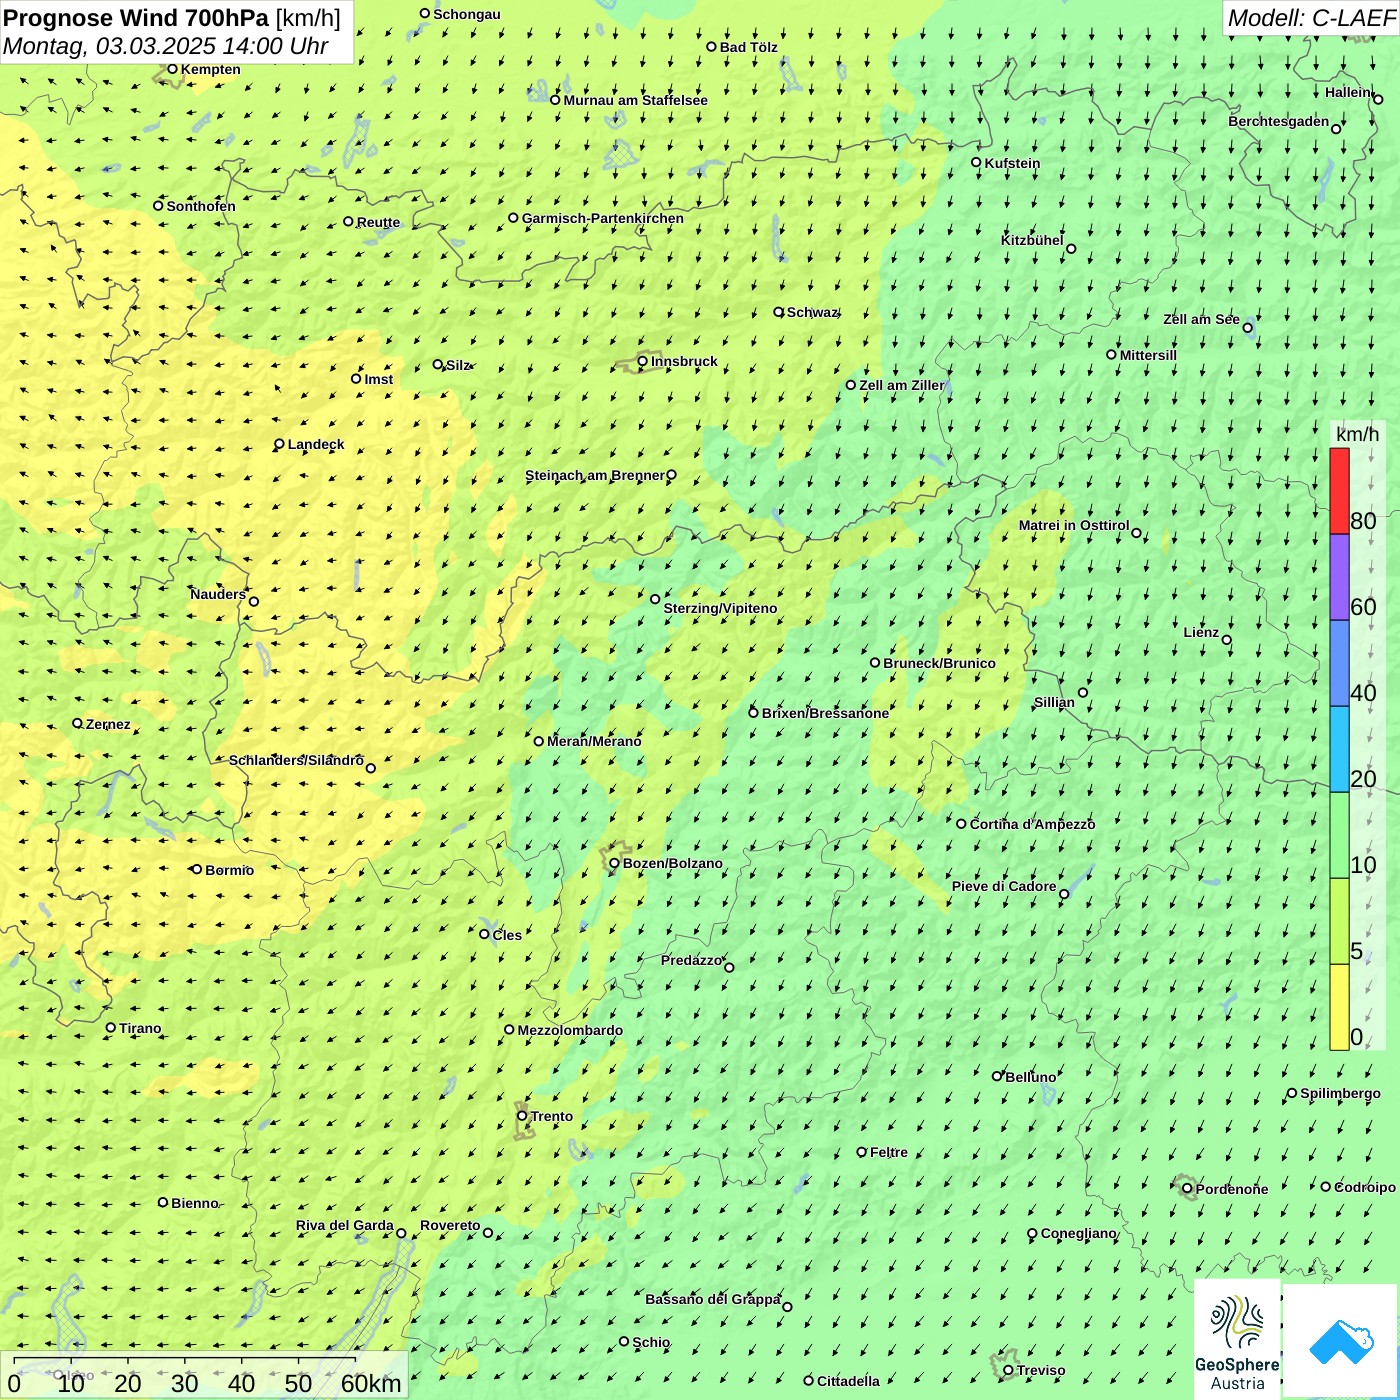Viewport: 1400px width, 1400px height.
Task: Click the Trento city marker circle
Action: click(522, 1115)
